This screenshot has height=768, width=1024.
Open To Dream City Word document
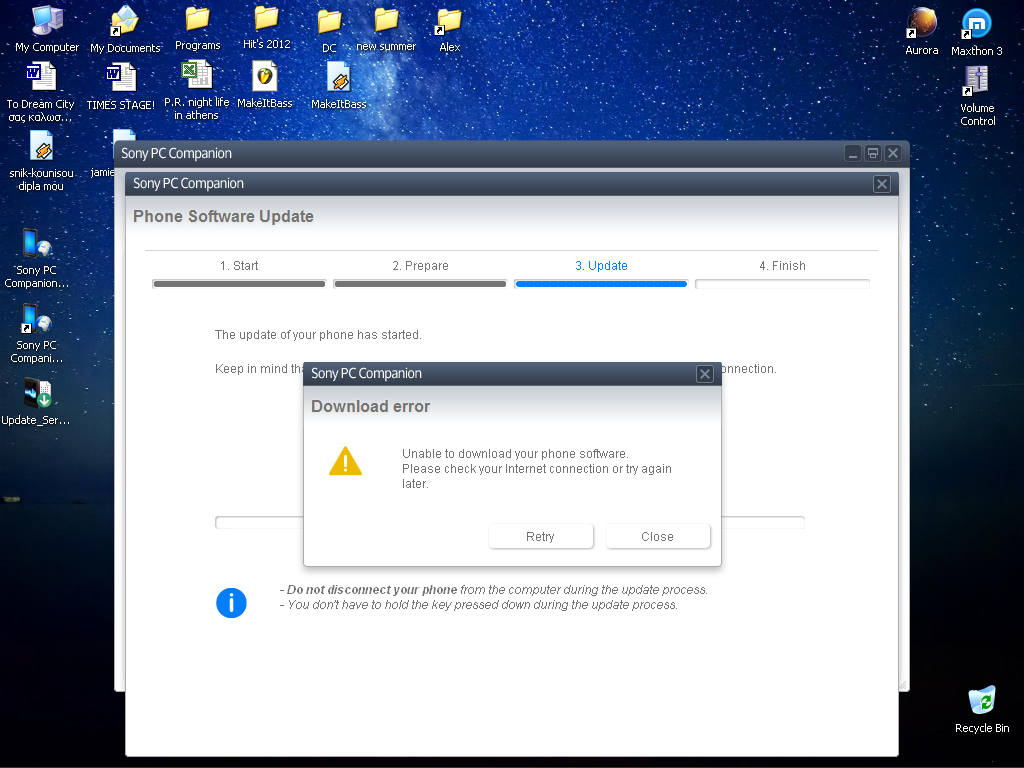[x=40, y=92]
